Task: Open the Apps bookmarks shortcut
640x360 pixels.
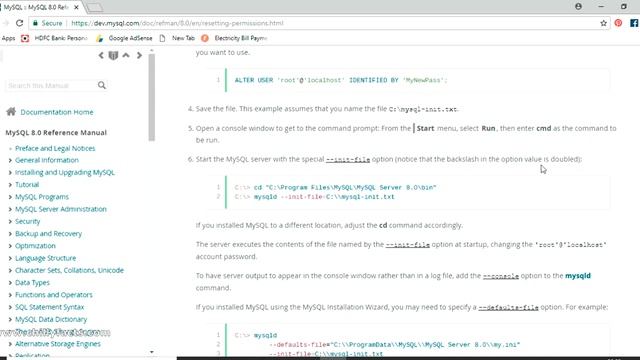Action: (8, 38)
